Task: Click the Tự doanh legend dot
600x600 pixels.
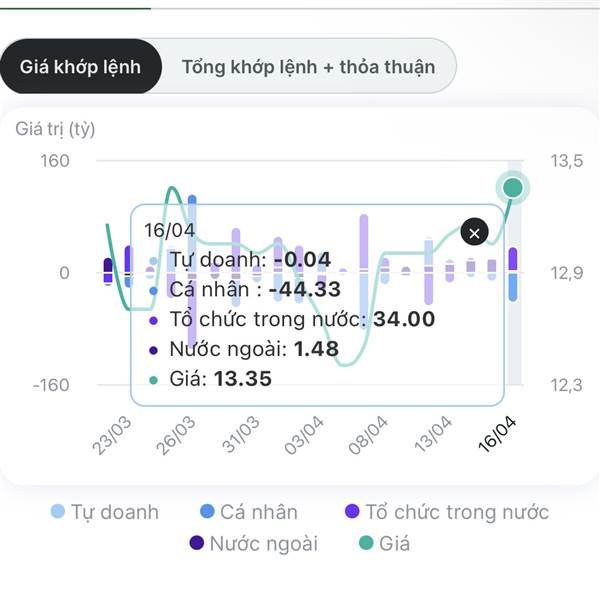Action: (x=59, y=512)
